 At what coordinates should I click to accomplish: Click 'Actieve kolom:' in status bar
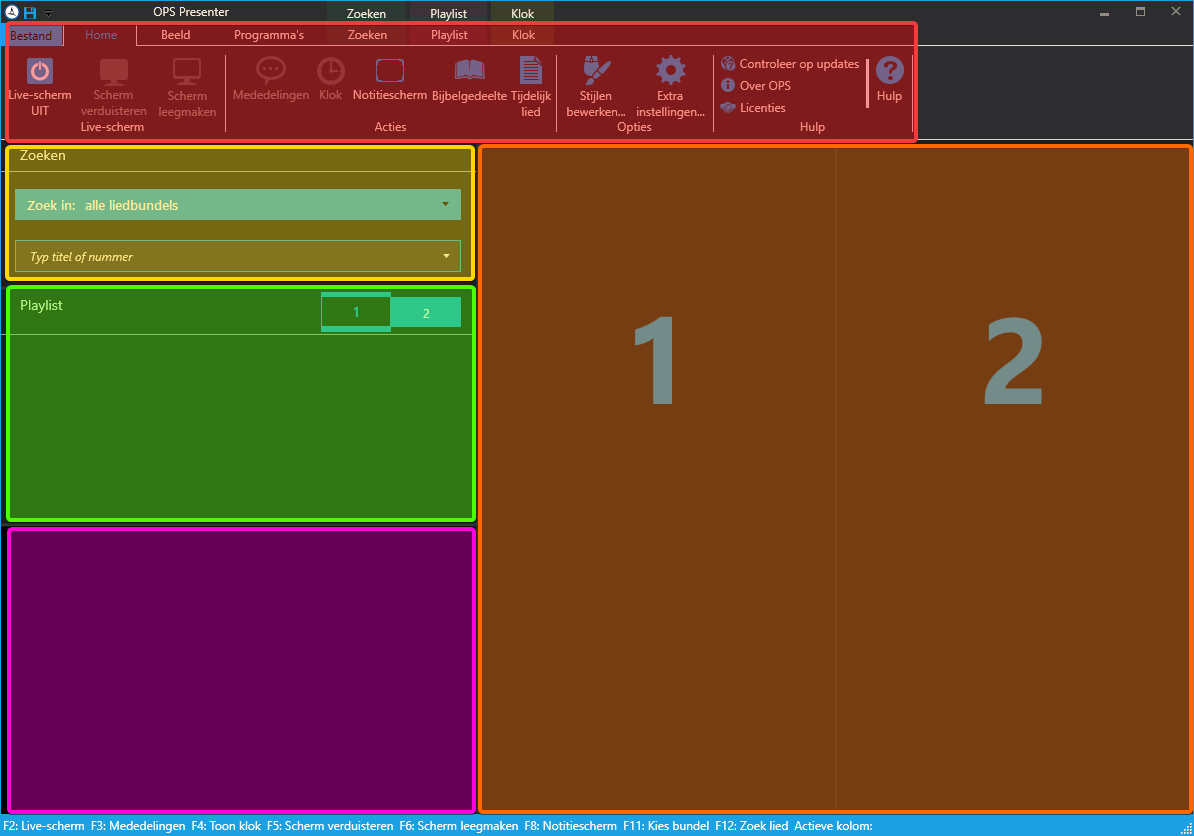[x=833, y=826]
